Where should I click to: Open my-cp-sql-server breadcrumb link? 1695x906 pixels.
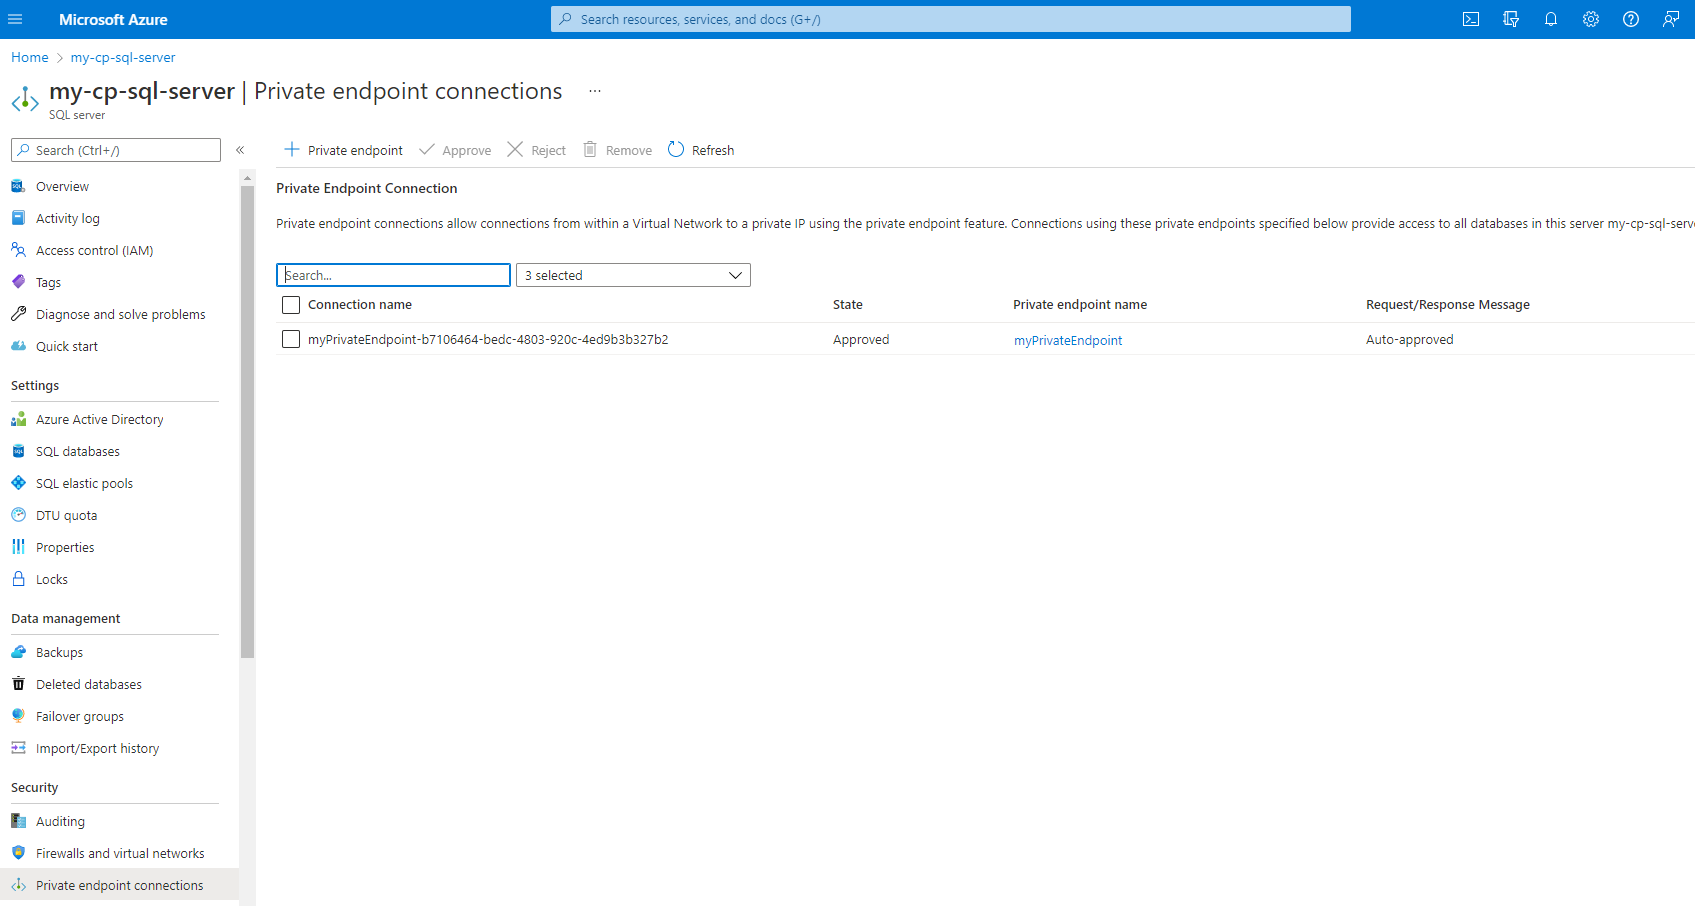123,57
